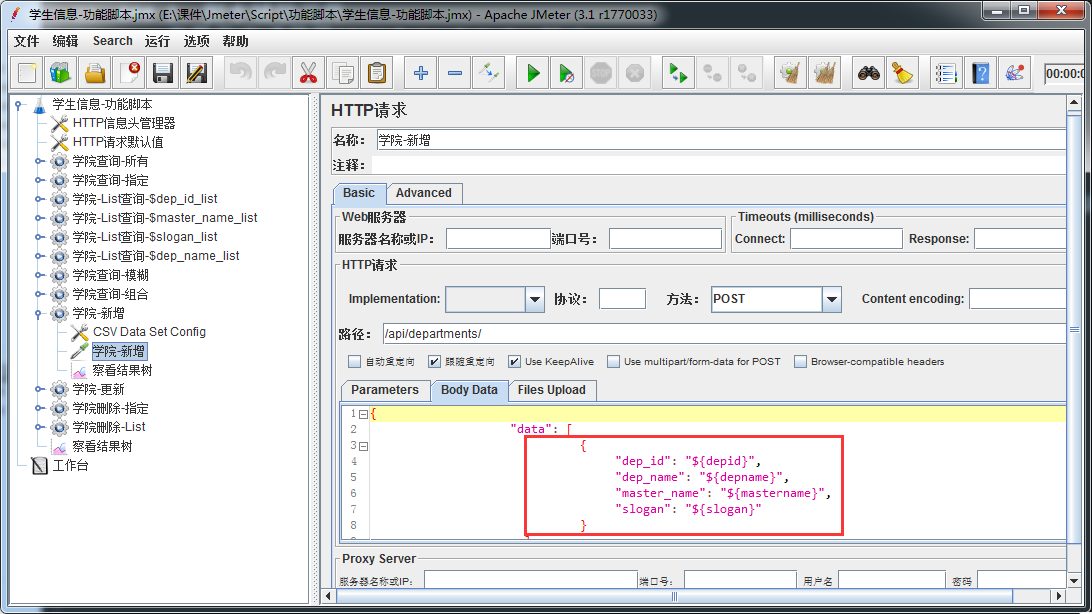The width and height of the screenshot is (1092, 614).
Task: Click the Close test plan icon
Action: tap(129, 73)
